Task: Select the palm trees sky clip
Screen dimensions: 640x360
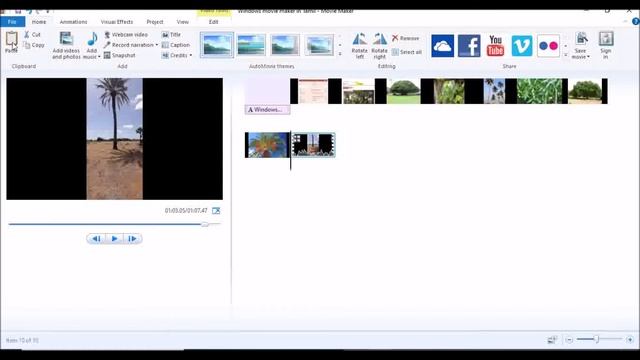Action: [494, 91]
